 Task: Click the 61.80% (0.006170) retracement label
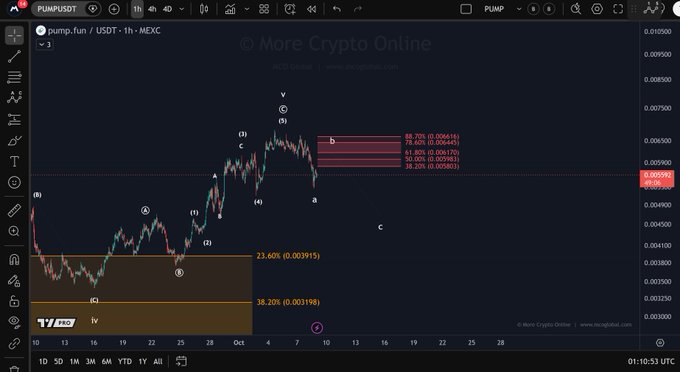pyautogui.click(x=432, y=153)
